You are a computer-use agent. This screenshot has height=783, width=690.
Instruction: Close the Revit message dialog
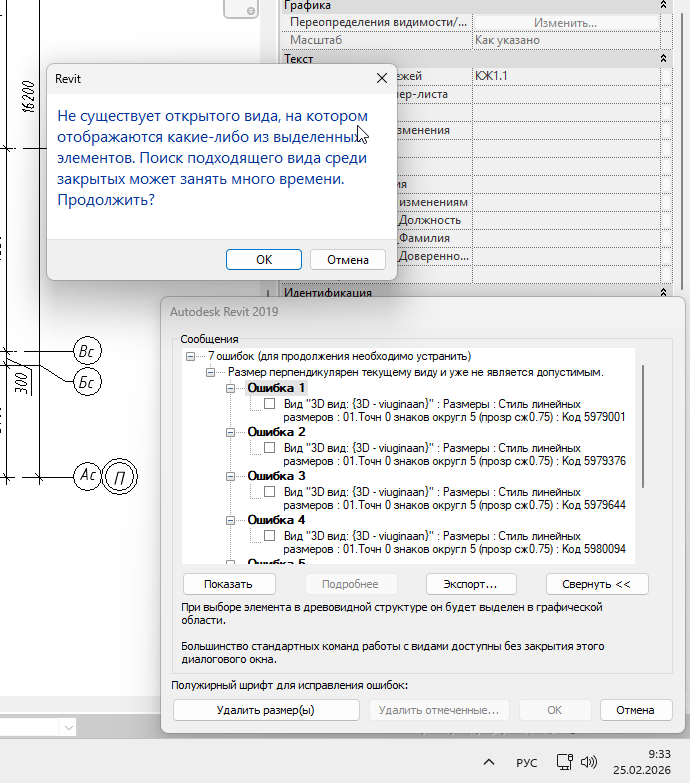[x=382, y=78]
